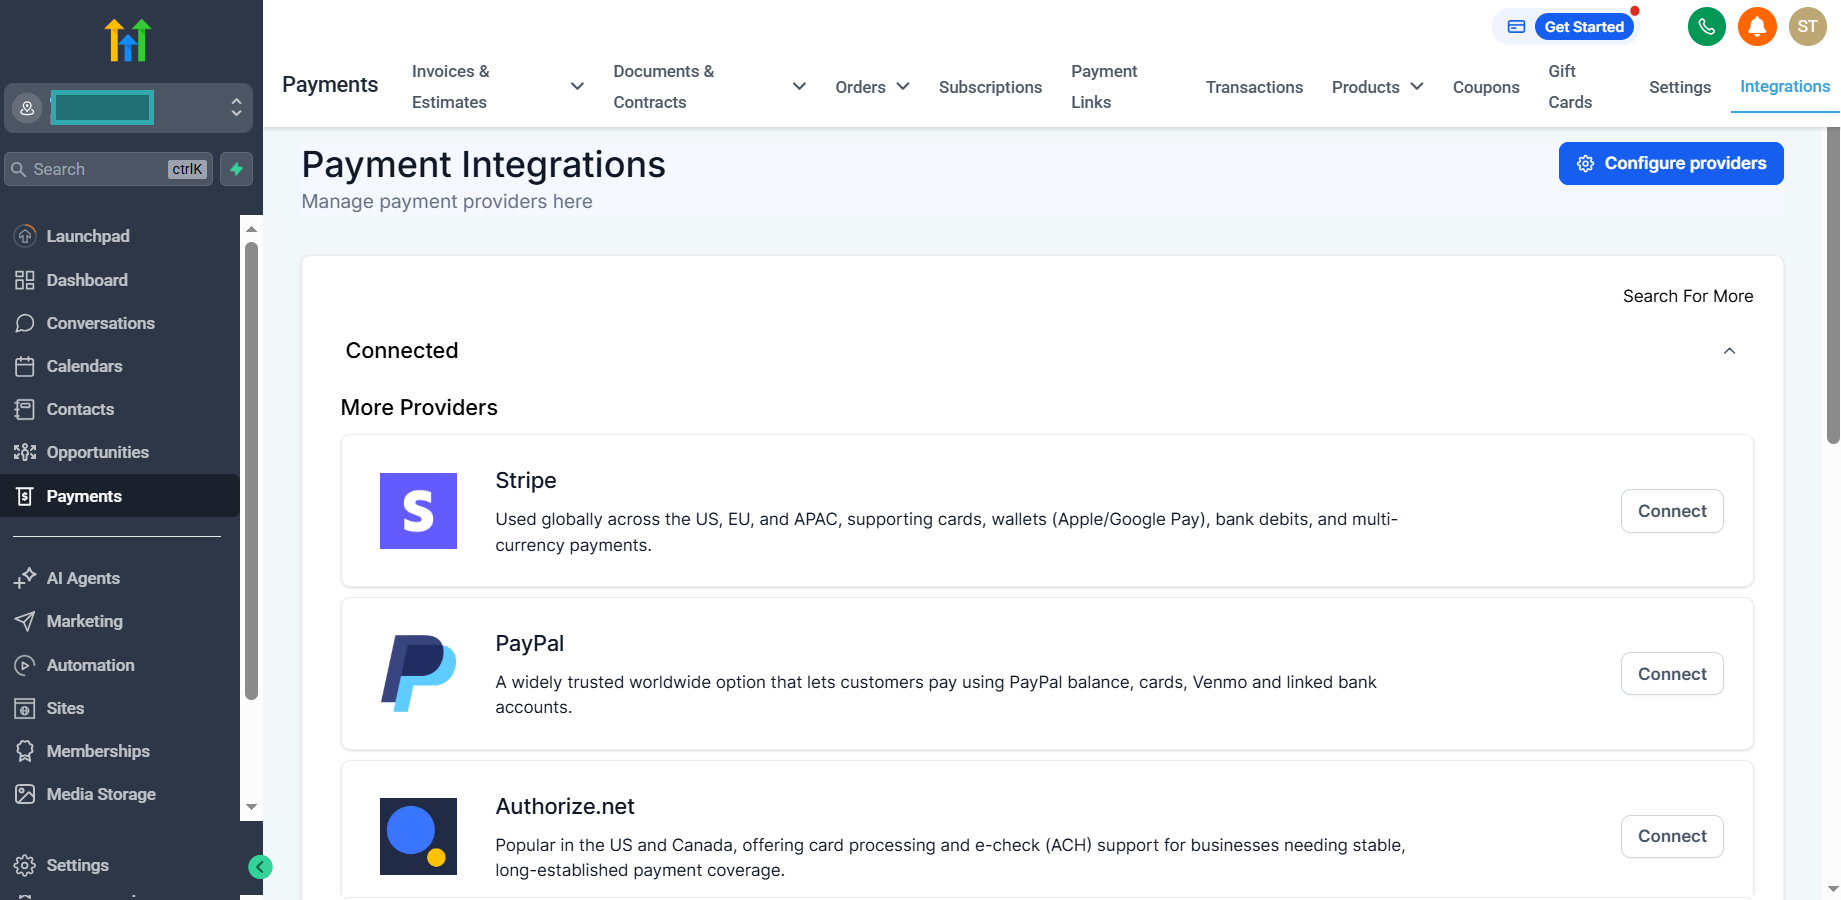This screenshot has height=900, width=1841.
Task: Go to Gift Cards tab
Action: (x=1570, y=87)
